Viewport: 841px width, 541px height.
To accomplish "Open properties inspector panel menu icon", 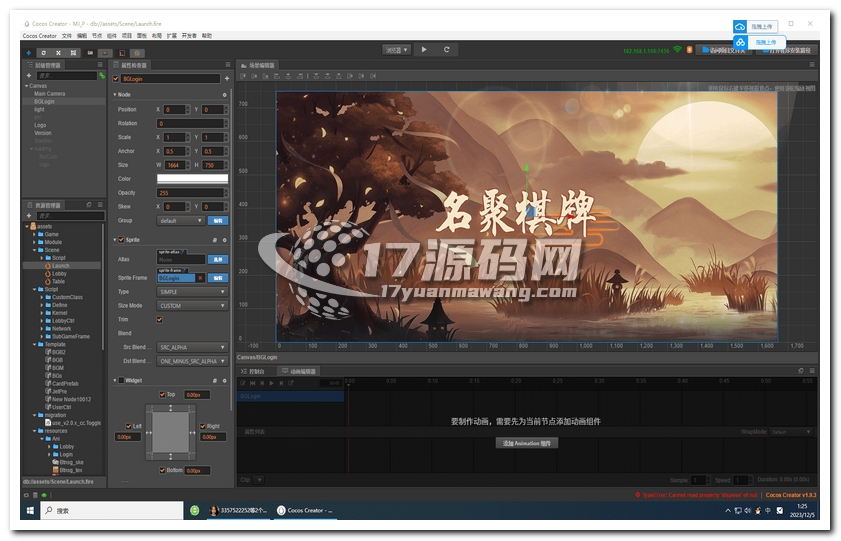I will tap(227, 64).
